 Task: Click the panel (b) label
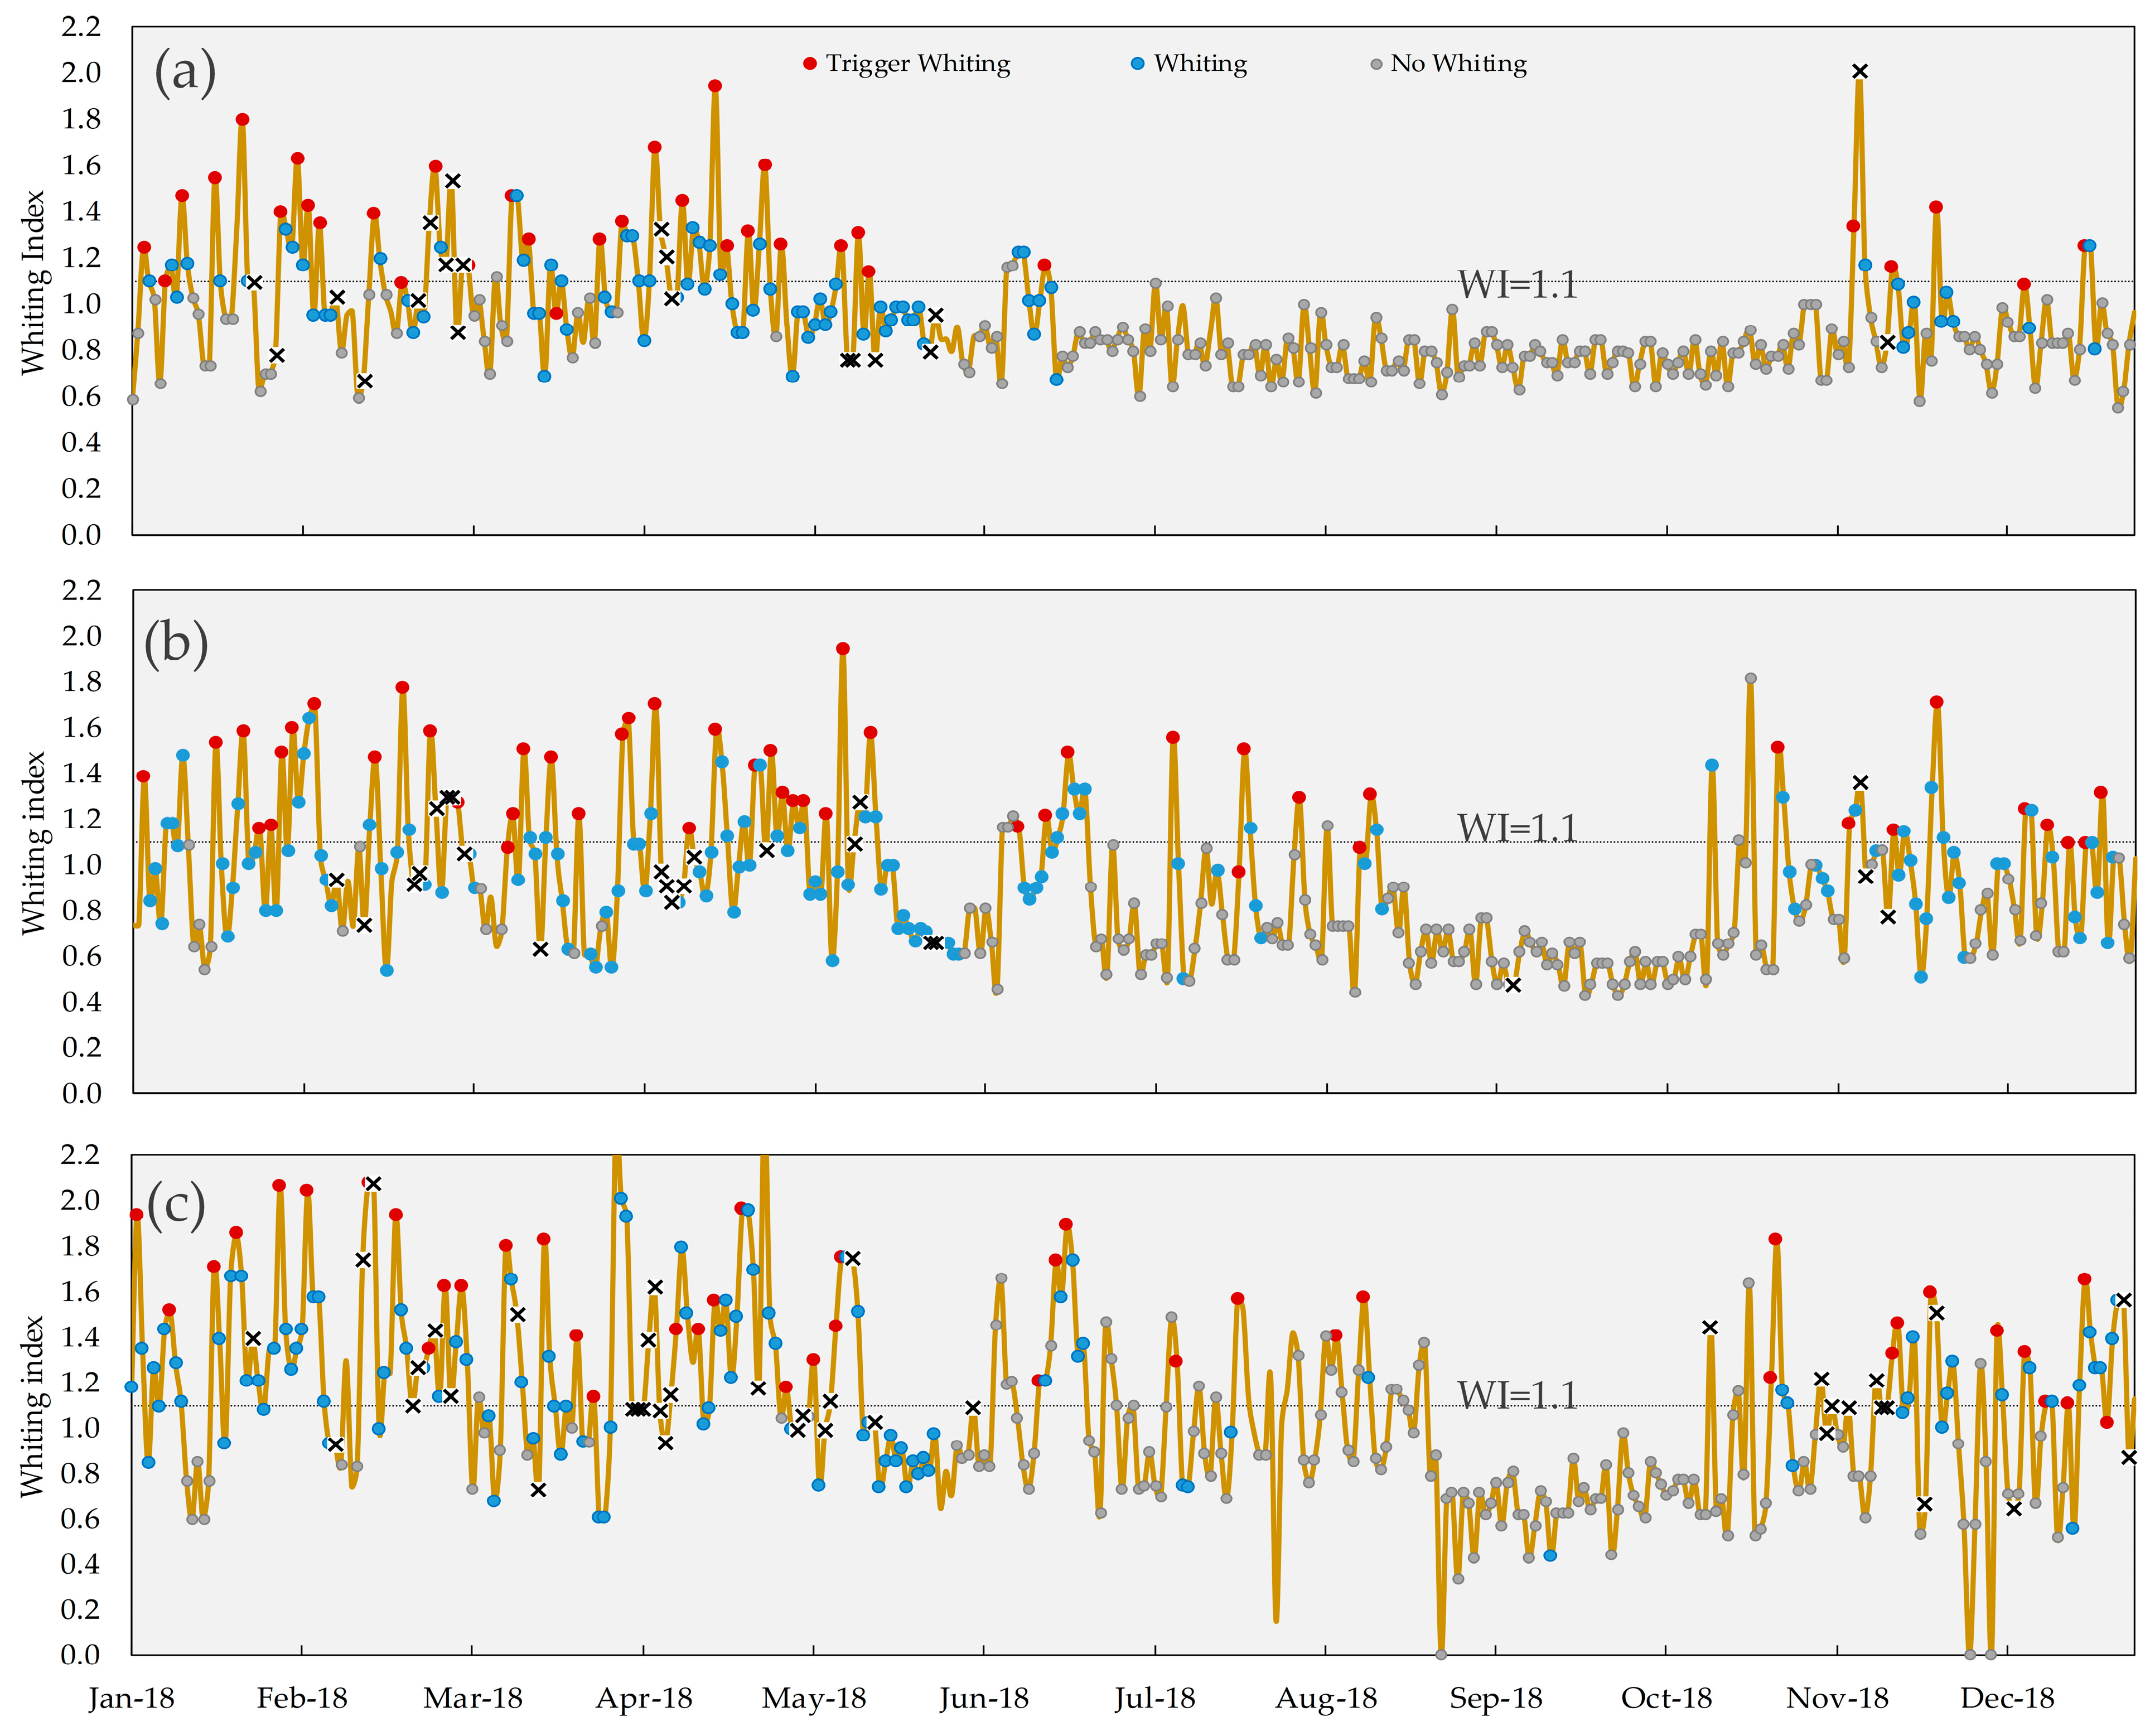177,643
